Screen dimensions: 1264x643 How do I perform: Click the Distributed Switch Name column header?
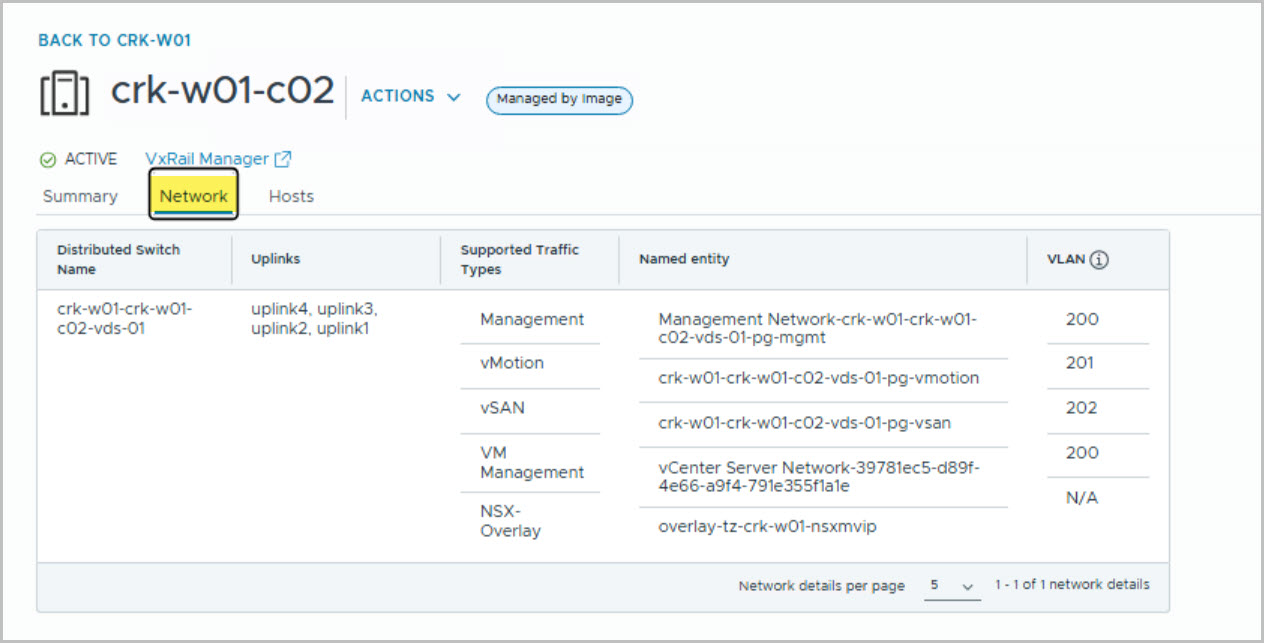tap(119, 259)
